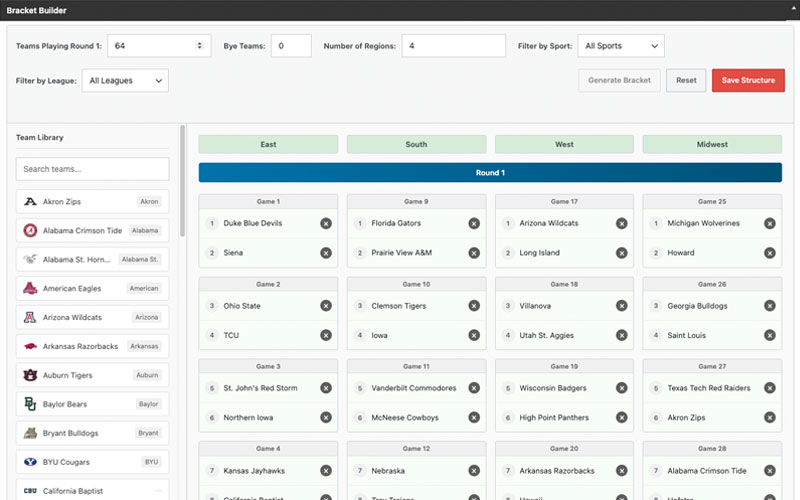Click the Generate Bracket button
Screen dimensions: 800x500
(x=619, y=81)
